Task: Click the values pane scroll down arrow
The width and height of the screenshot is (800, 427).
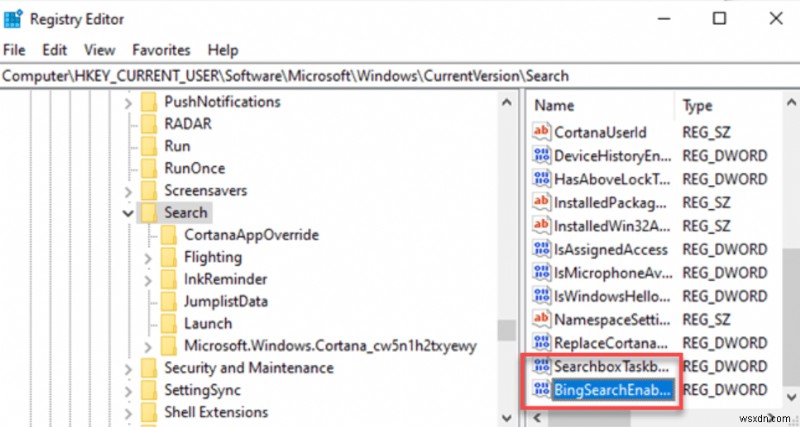Action: [791, 396]
